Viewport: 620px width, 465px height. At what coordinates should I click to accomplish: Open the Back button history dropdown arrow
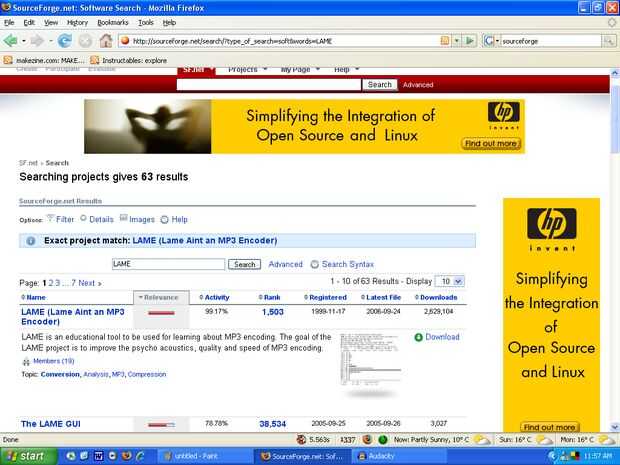pos(24,41)
